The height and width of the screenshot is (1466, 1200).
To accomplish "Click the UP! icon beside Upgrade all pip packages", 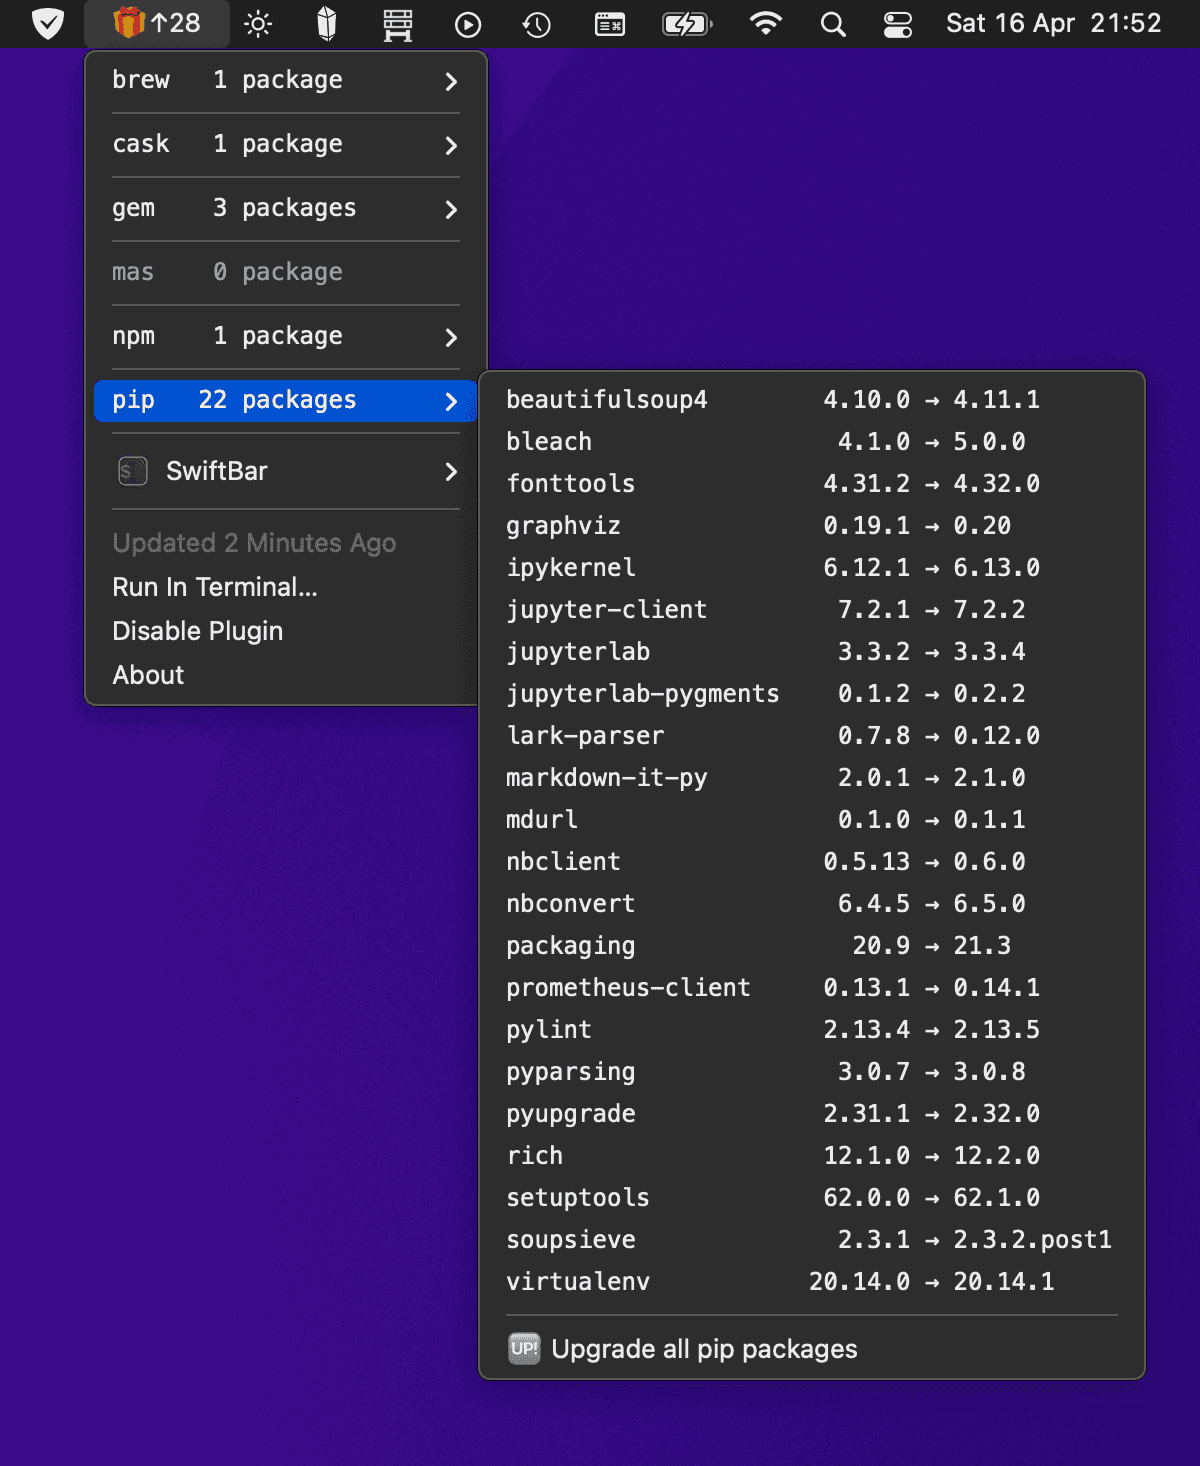I will tap(523, 1348).
